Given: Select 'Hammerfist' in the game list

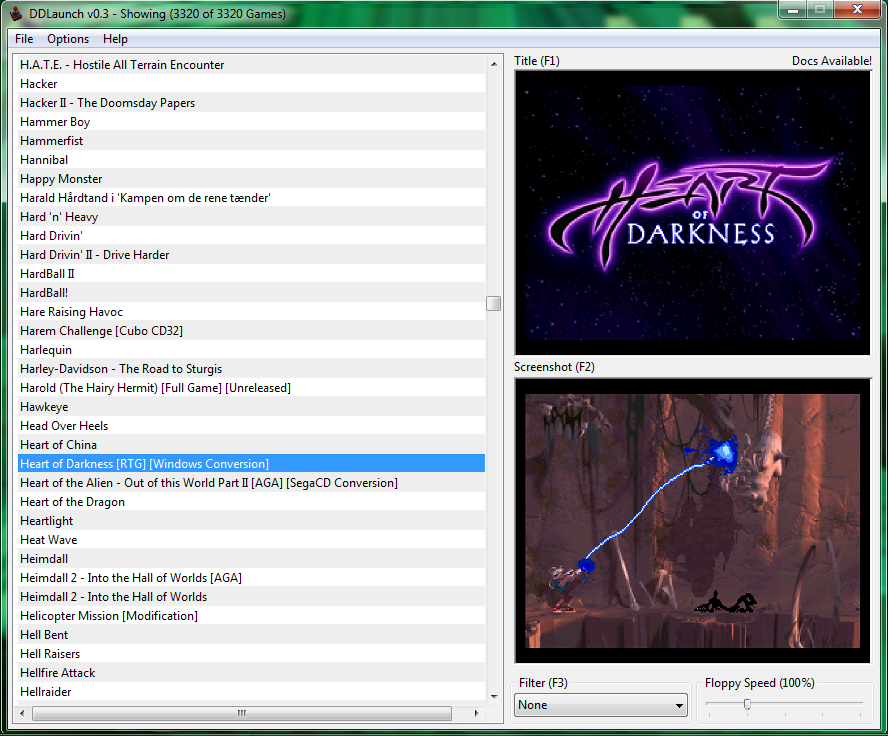Looking at the screenshot, I should click(x=251, y=141).
